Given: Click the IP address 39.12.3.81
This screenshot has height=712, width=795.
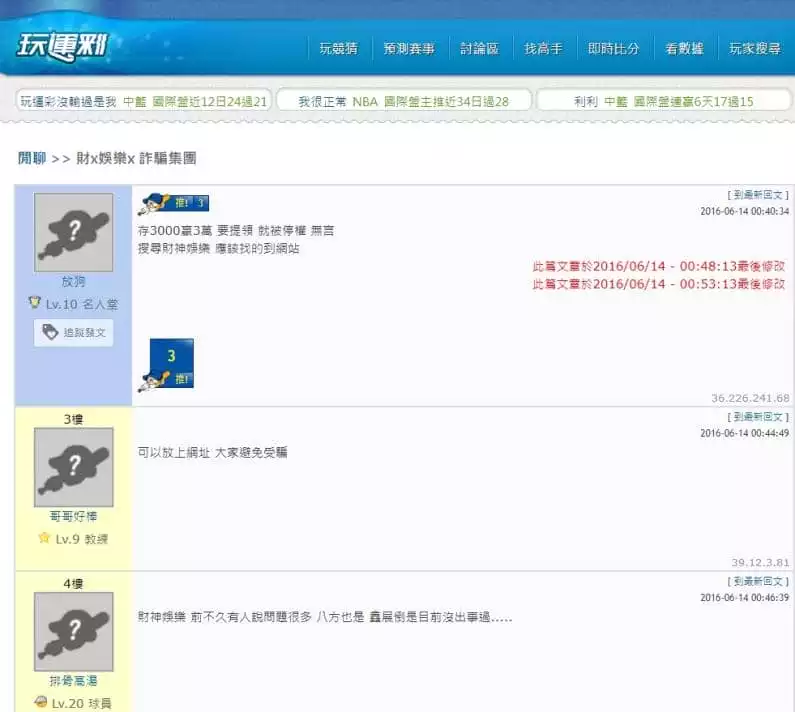Looking at the screenshot, I should pos(761,562).
